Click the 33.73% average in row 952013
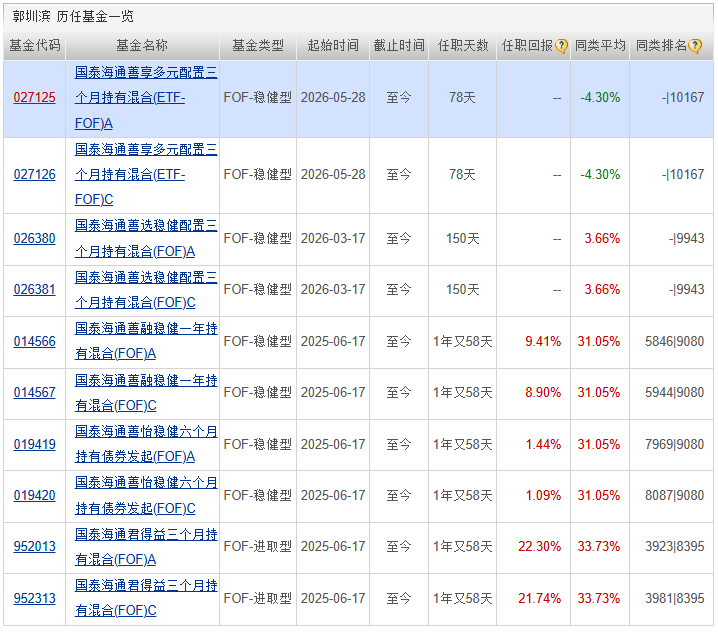The image size is (718, 633). click(598, 546)
